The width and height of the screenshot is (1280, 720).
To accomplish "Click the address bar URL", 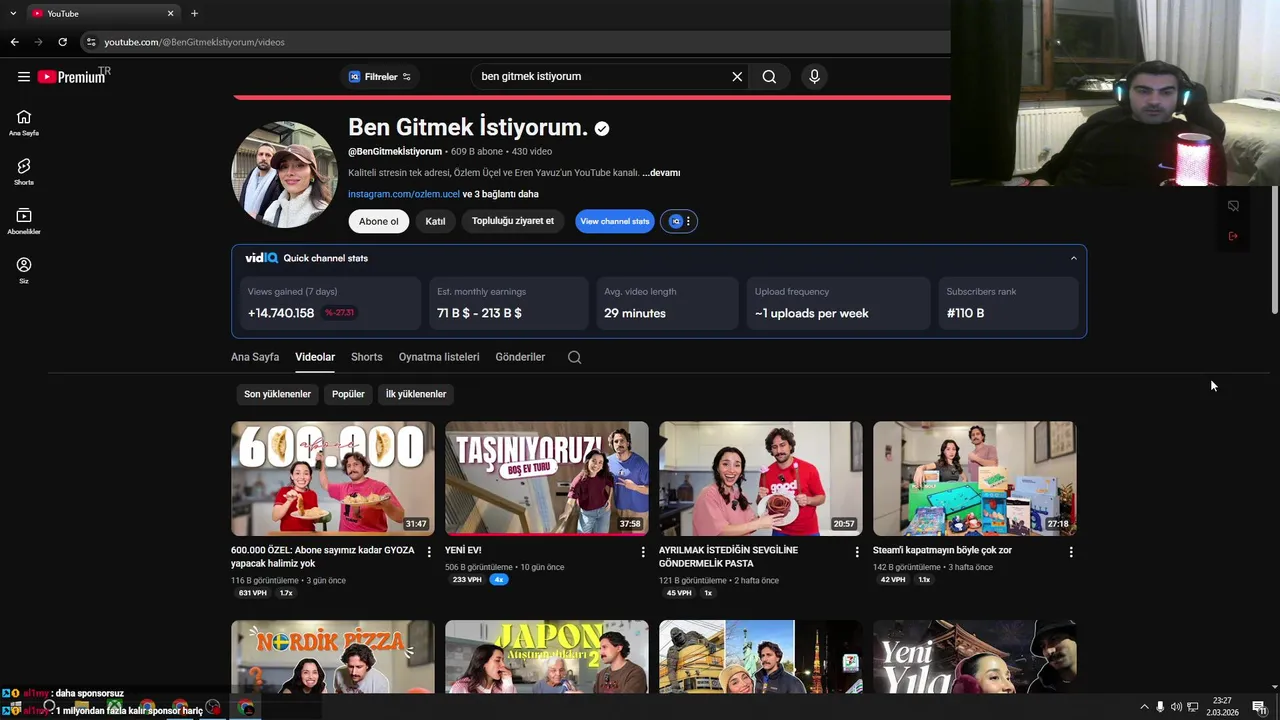I will [x=194, y=42].
